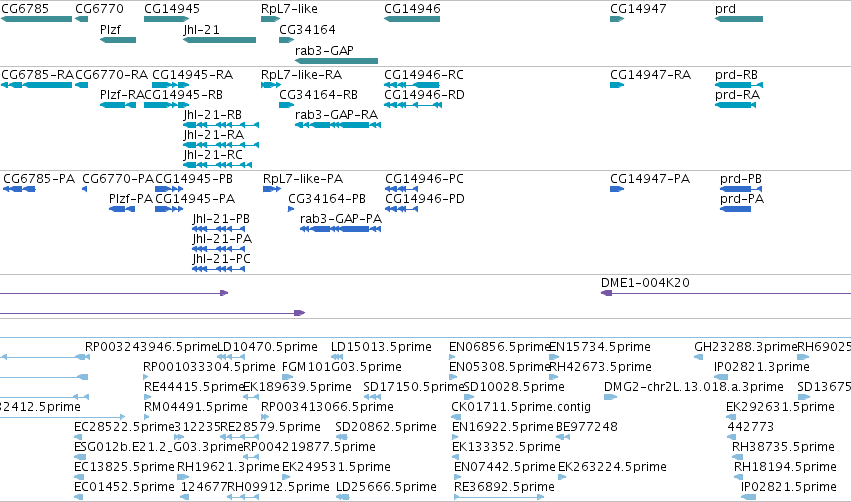
Task: Select the prd-PB protein
Action: (x=741, y=189)
